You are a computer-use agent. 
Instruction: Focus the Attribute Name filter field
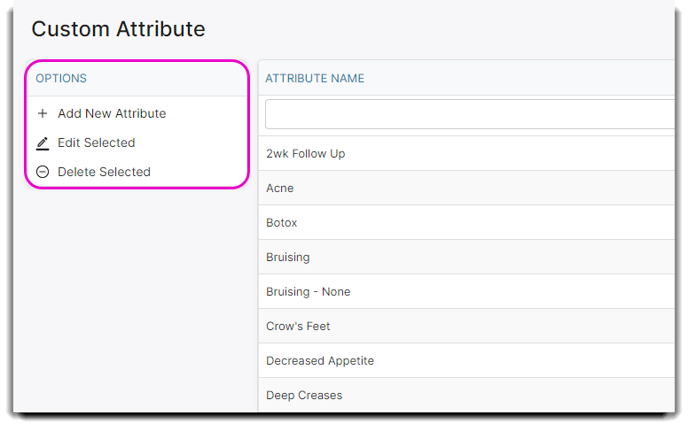[x=469, y=114]
